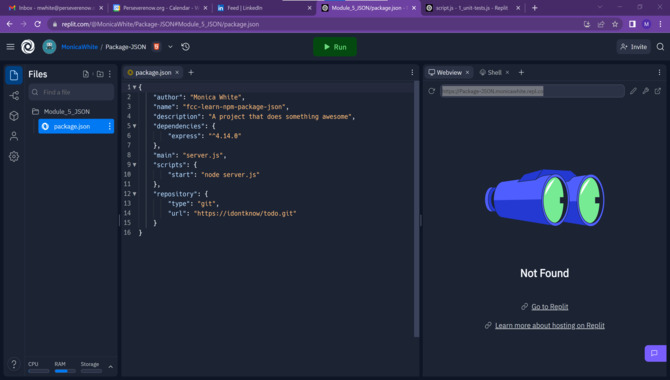Switch to the Shell tab
The height and width of the screenshot is (380, 670).
point(491,73)
